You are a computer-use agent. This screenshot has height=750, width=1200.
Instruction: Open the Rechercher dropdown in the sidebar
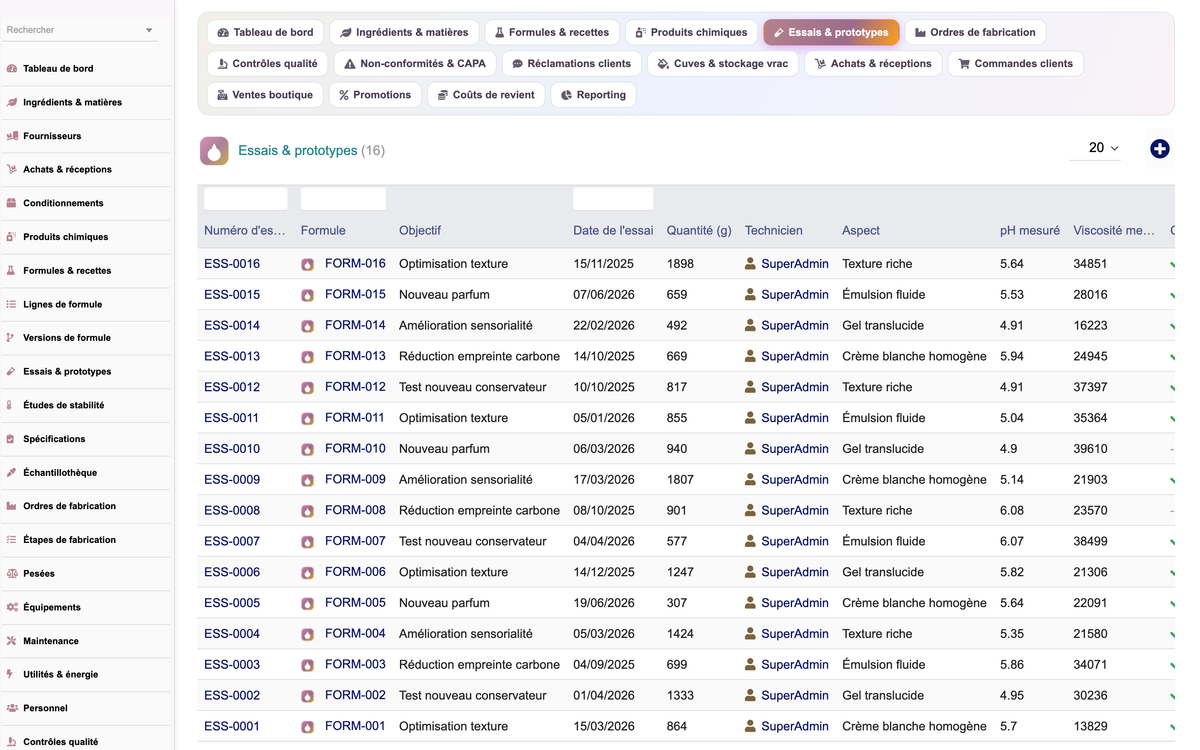point(149,30)
